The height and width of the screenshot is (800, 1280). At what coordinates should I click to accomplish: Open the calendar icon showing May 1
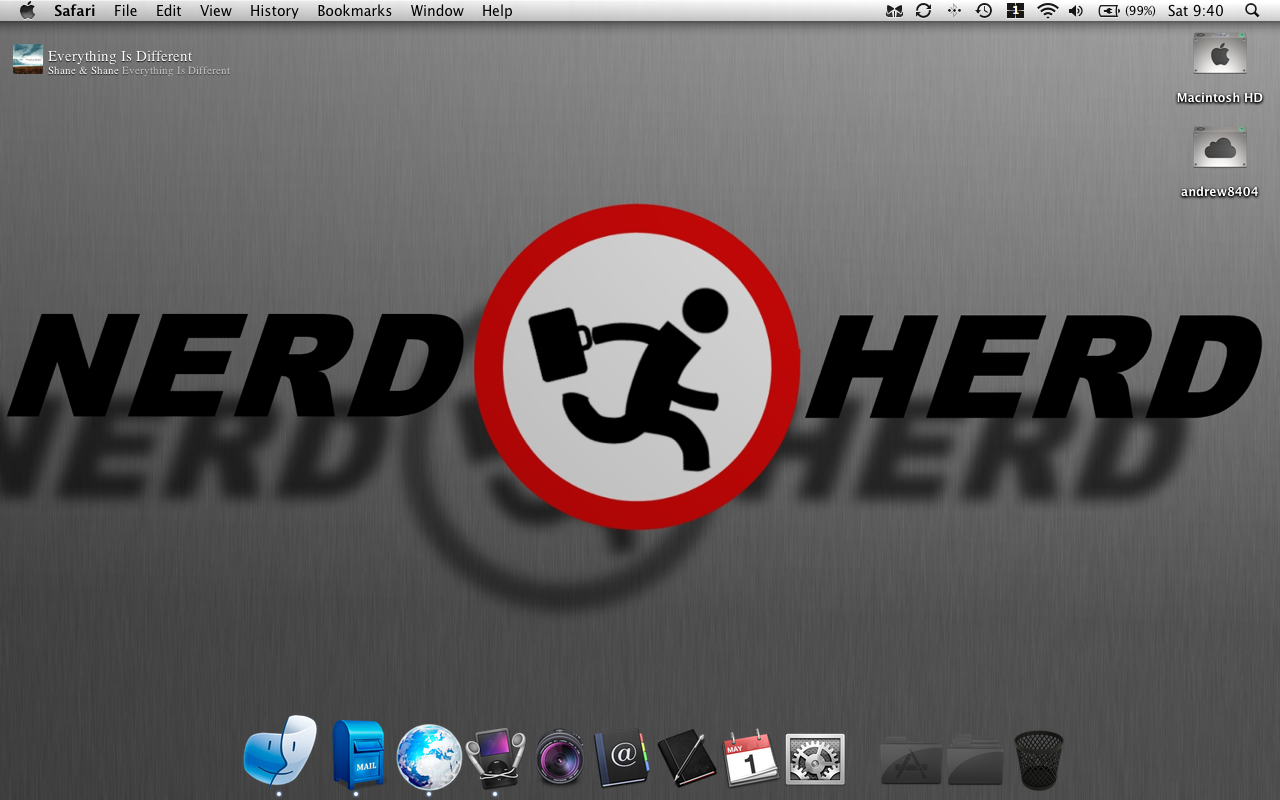click(x=750, y=757)
